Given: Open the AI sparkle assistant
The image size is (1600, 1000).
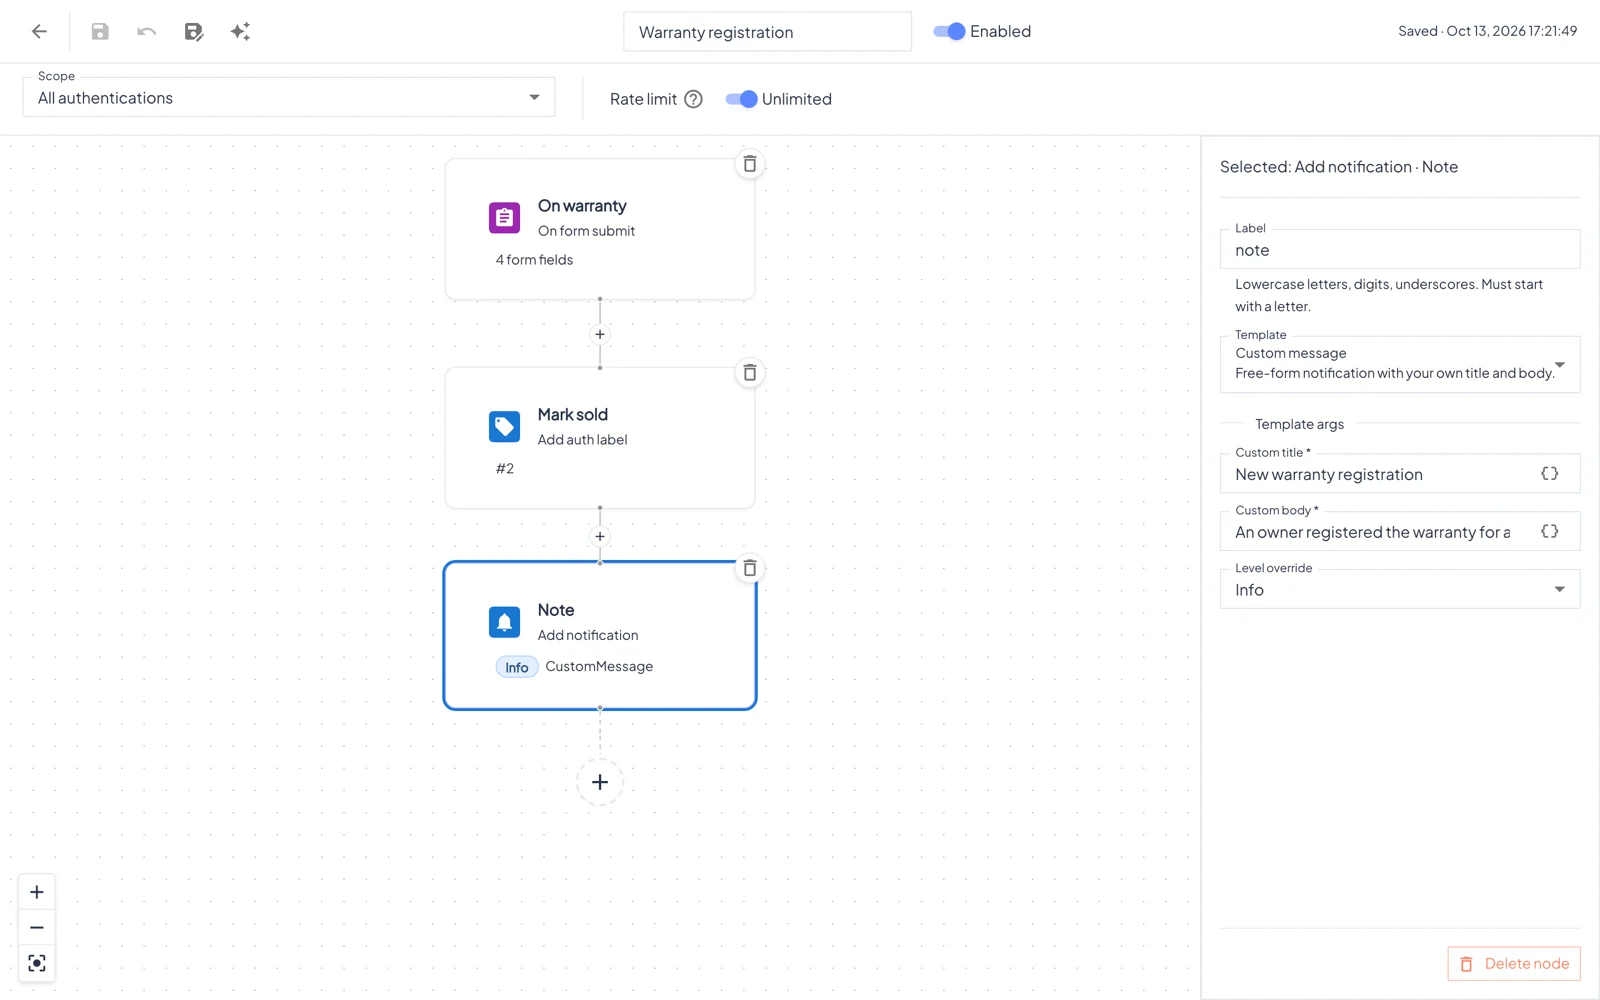Looking at the screenshot, I should (x=240, y=31).
